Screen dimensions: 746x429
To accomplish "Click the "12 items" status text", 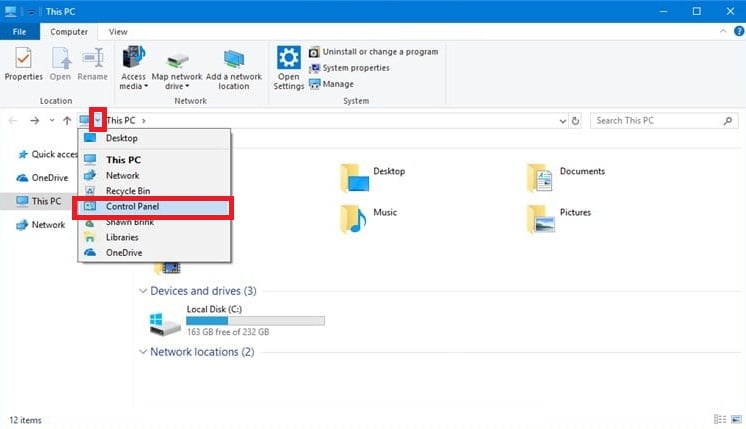I will click(x=25, y=420).
